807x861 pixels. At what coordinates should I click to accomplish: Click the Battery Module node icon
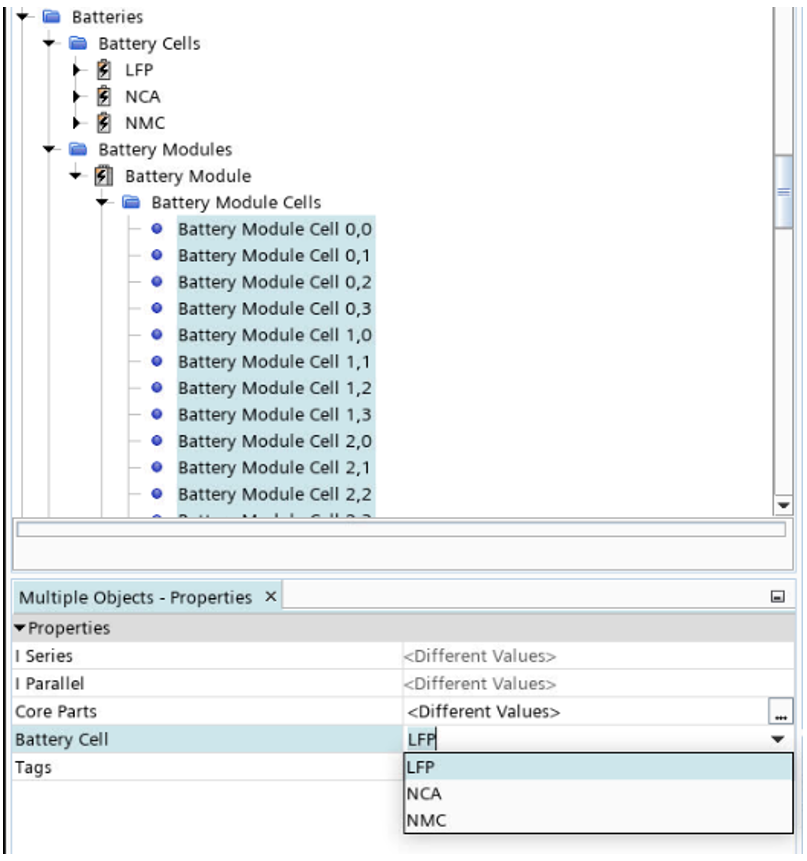point(104,176)
